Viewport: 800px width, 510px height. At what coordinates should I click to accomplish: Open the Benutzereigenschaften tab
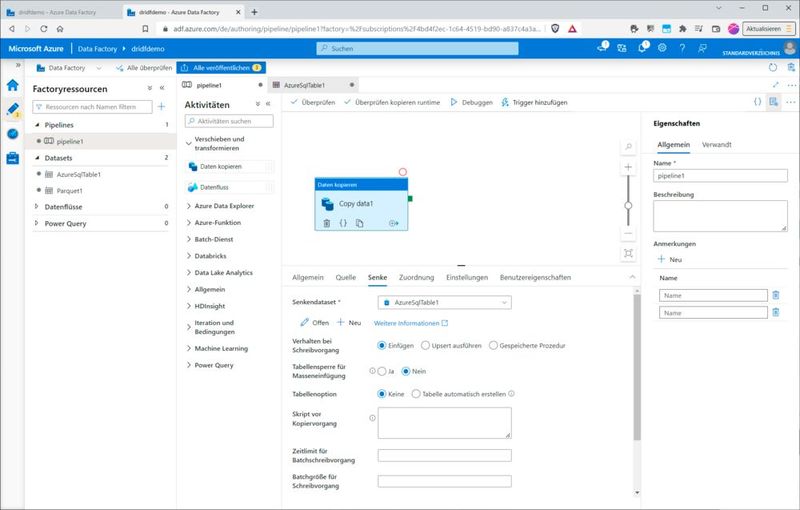(x=535, y=277)
